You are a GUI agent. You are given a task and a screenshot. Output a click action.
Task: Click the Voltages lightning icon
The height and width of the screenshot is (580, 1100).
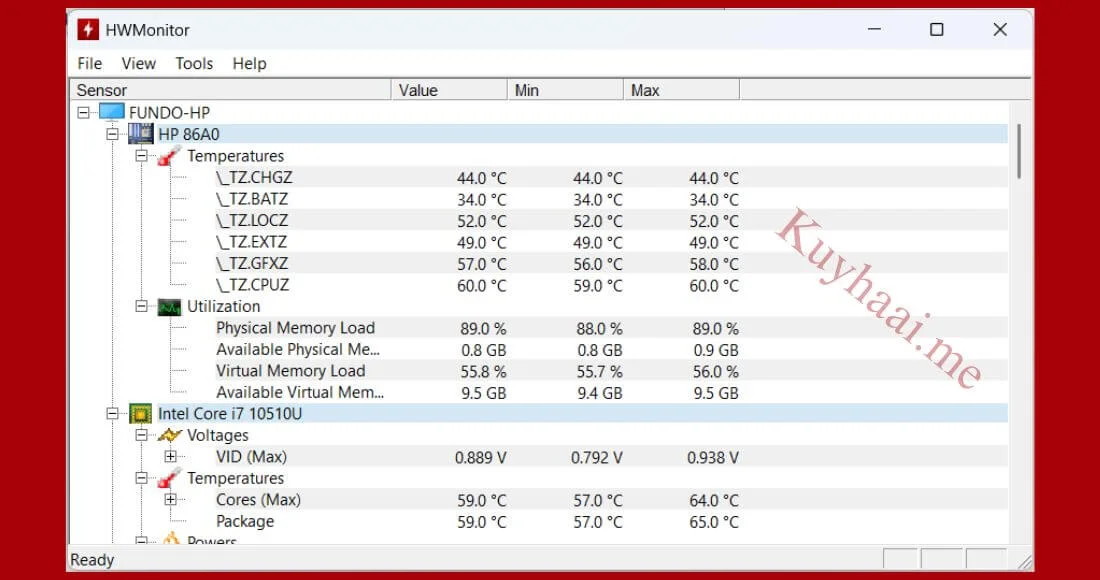pos(170,436)
